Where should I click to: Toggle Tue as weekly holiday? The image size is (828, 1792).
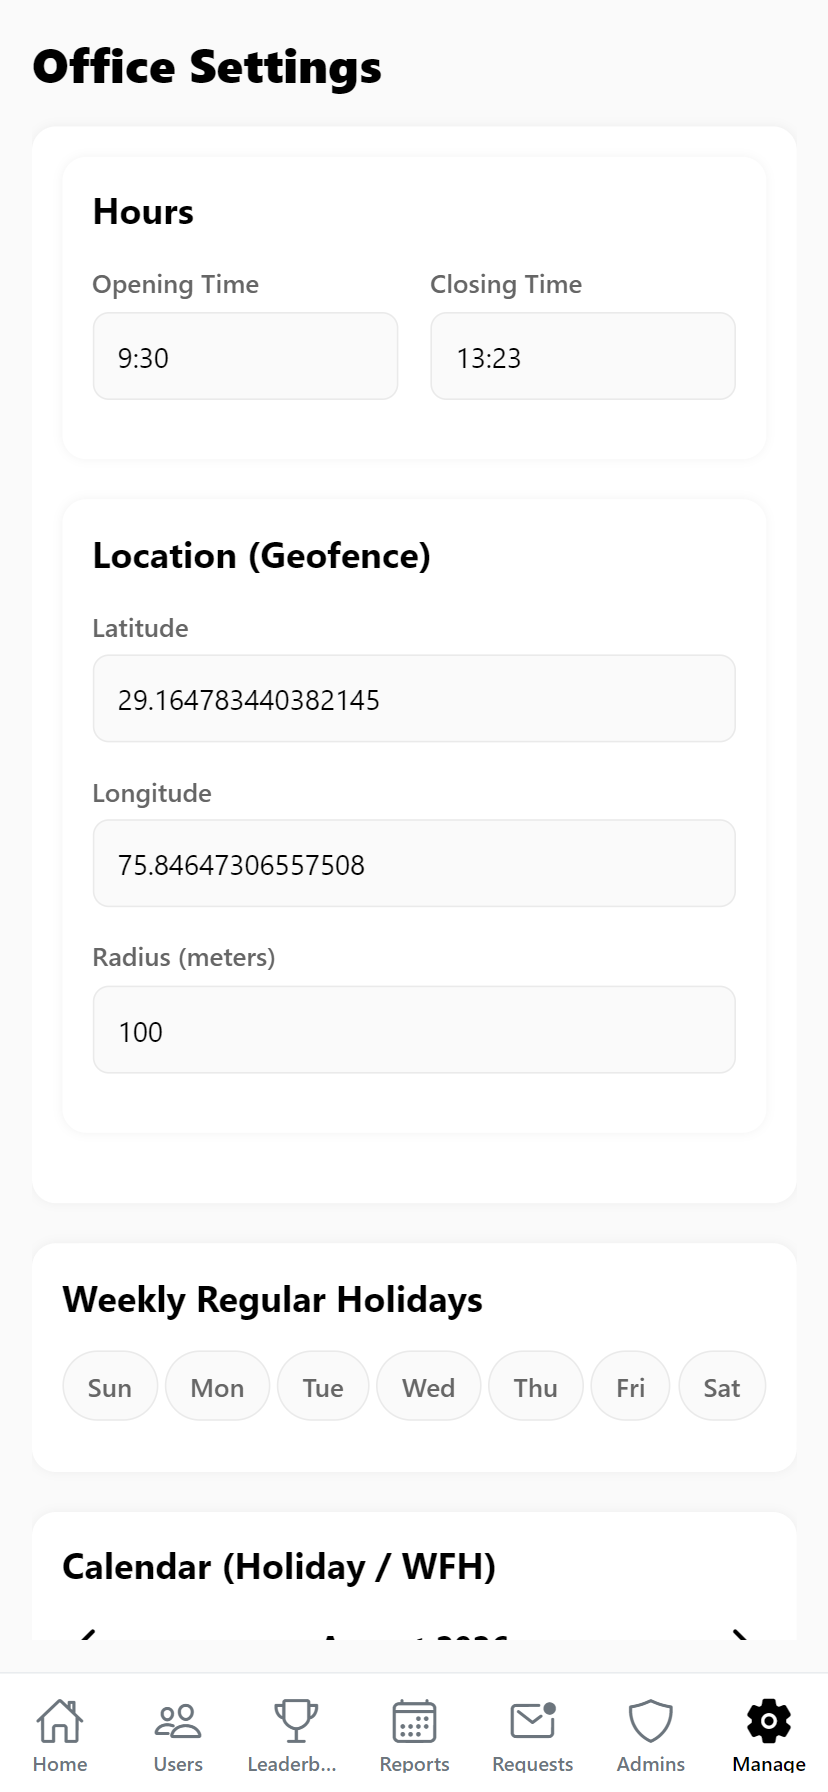pyautogui.click(x=323, y=1386)
